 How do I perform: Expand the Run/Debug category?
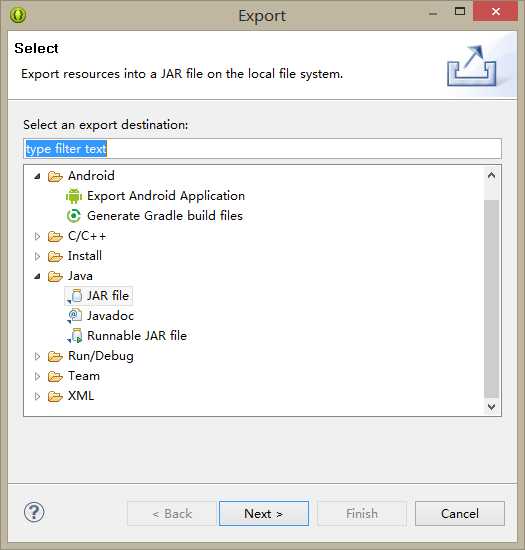(x=37, y=356)
